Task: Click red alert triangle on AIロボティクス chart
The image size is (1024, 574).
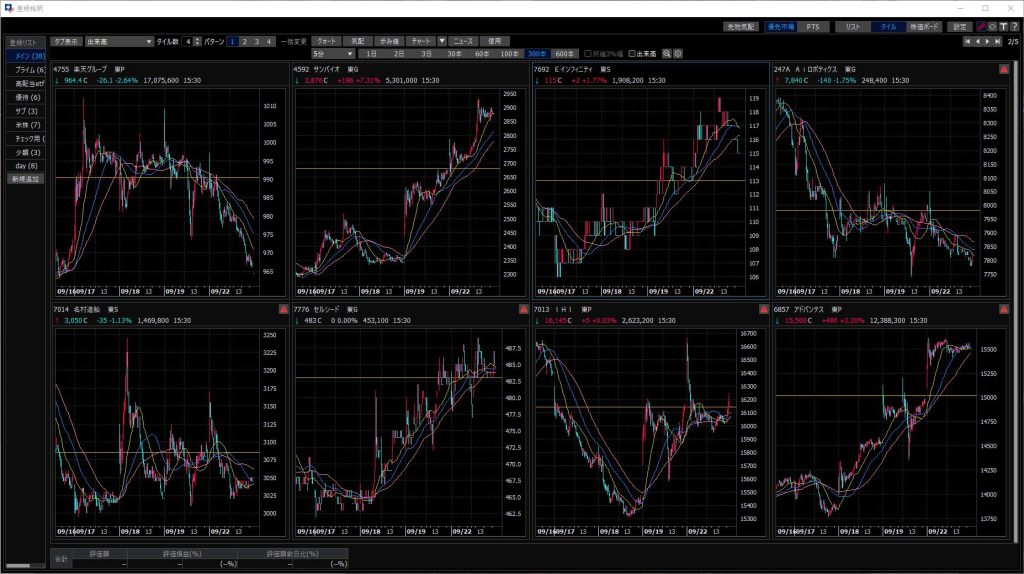Action: click(x=1003, y=69)
